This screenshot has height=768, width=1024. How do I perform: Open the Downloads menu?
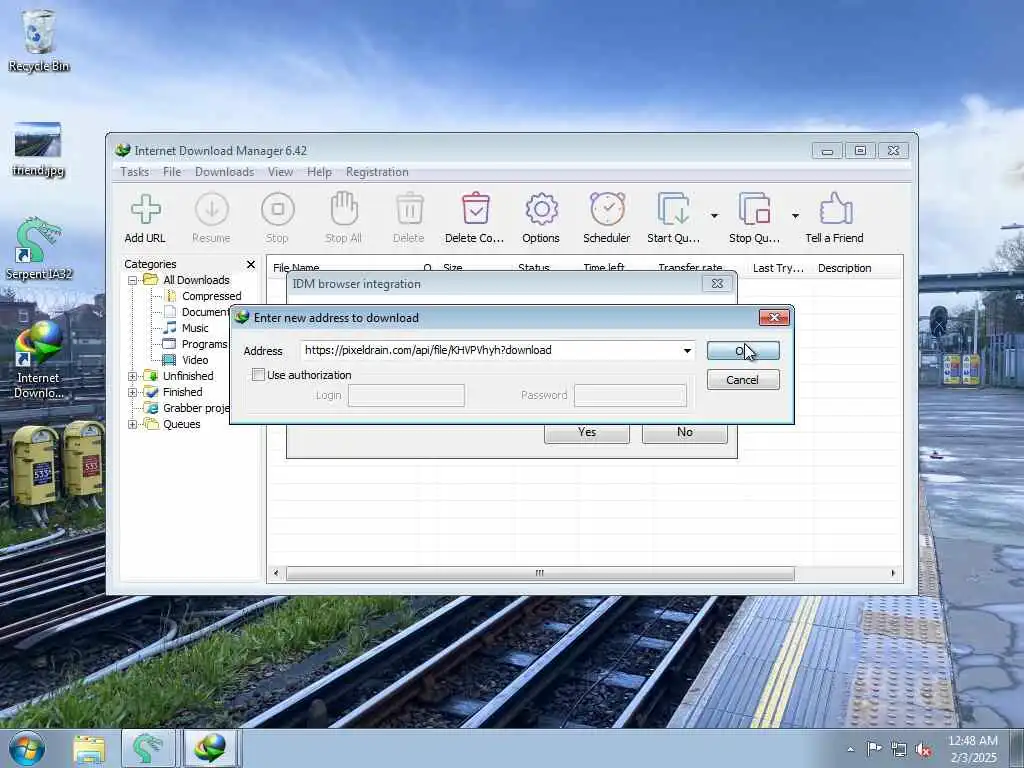225,172
